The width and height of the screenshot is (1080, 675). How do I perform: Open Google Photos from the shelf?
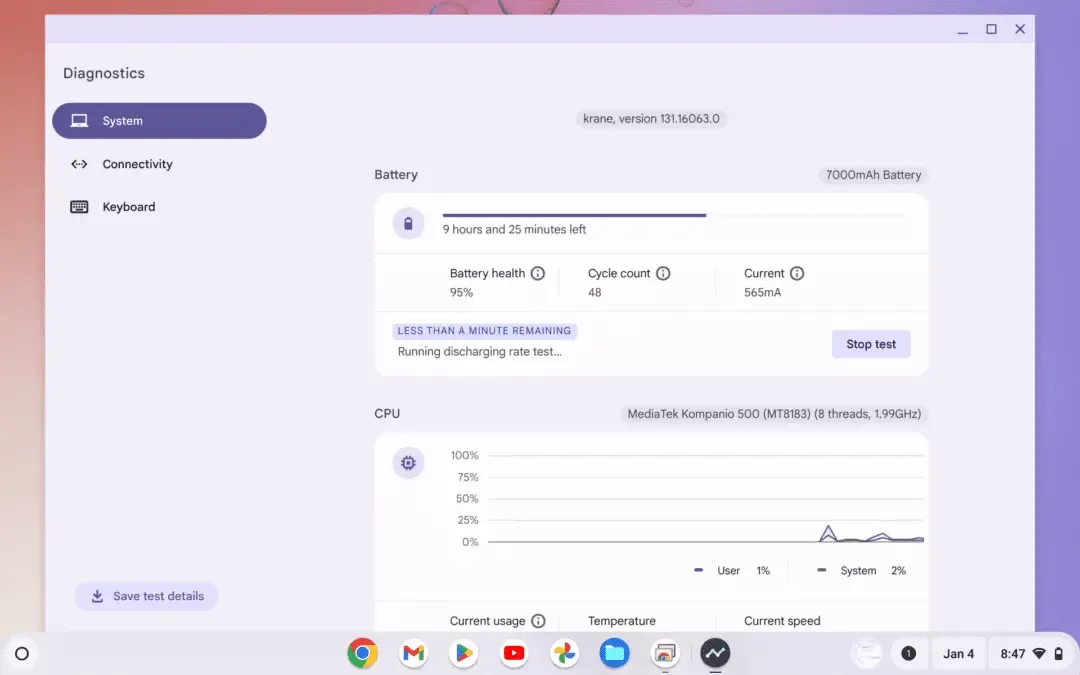tap(564, 653)
